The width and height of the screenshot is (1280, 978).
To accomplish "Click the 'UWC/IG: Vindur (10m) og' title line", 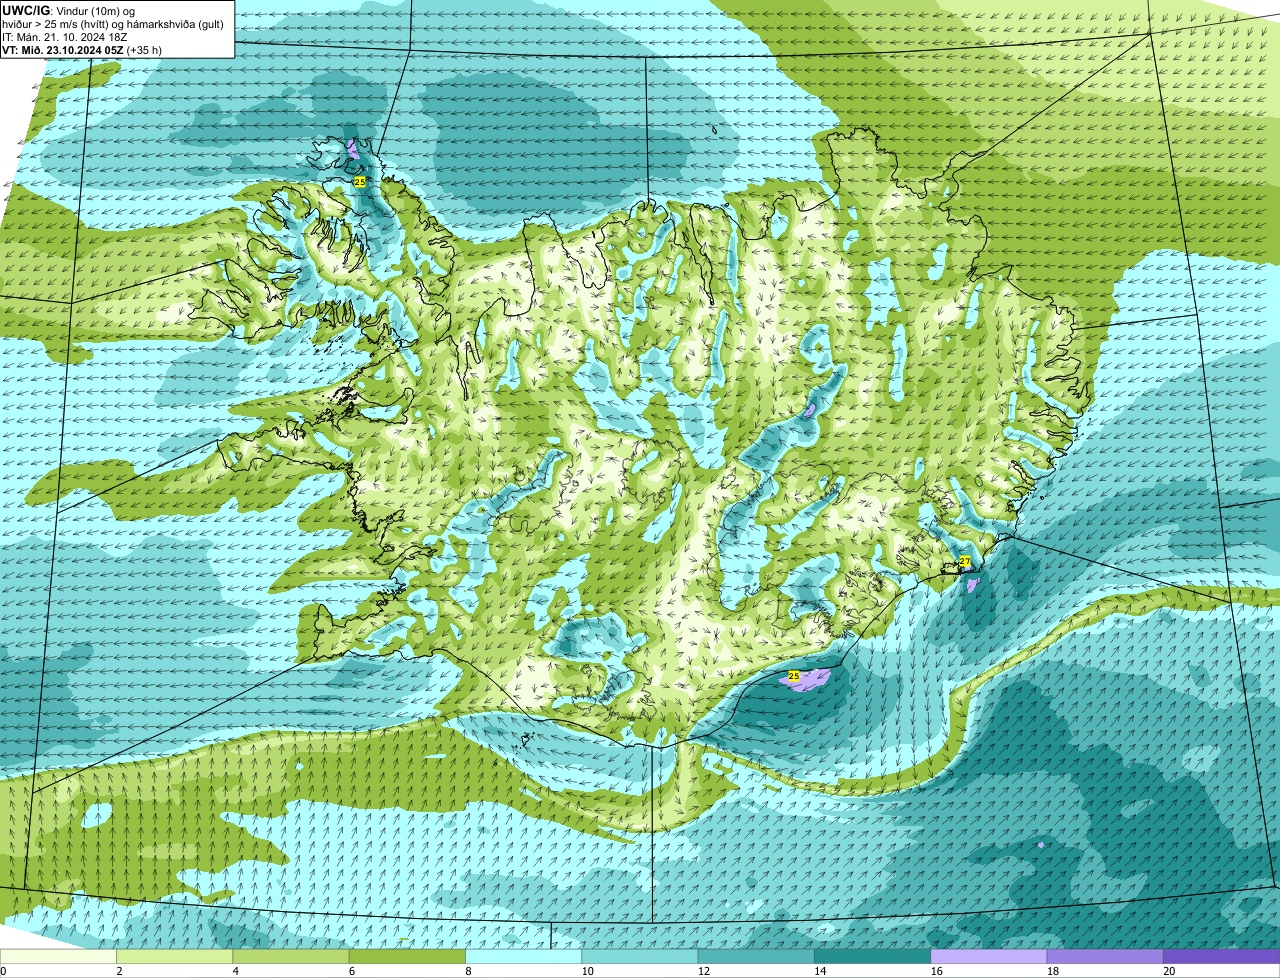I will 69,11.
